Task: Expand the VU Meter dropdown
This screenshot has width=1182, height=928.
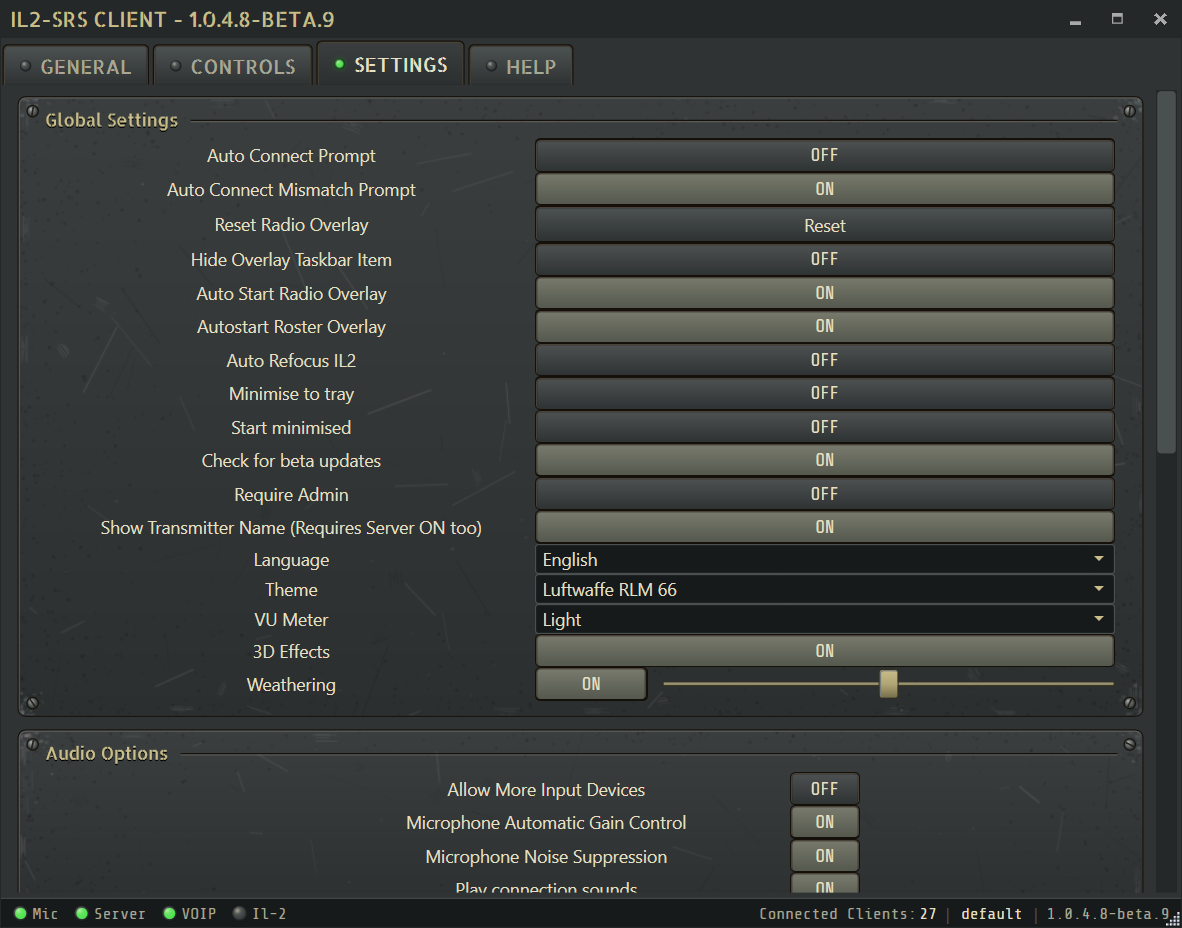Action: tap(825, 620)
